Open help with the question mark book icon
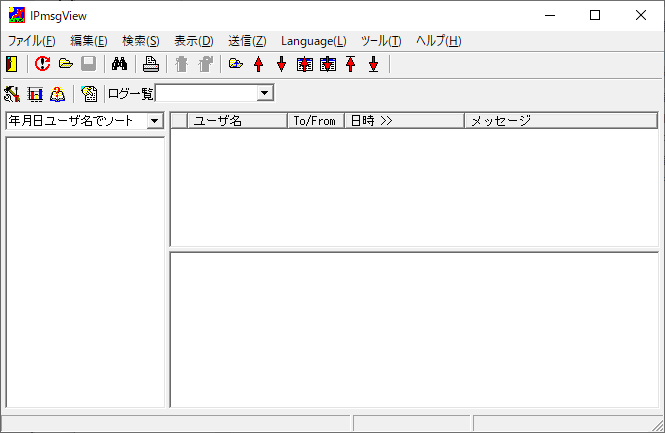 coord(58,94)
